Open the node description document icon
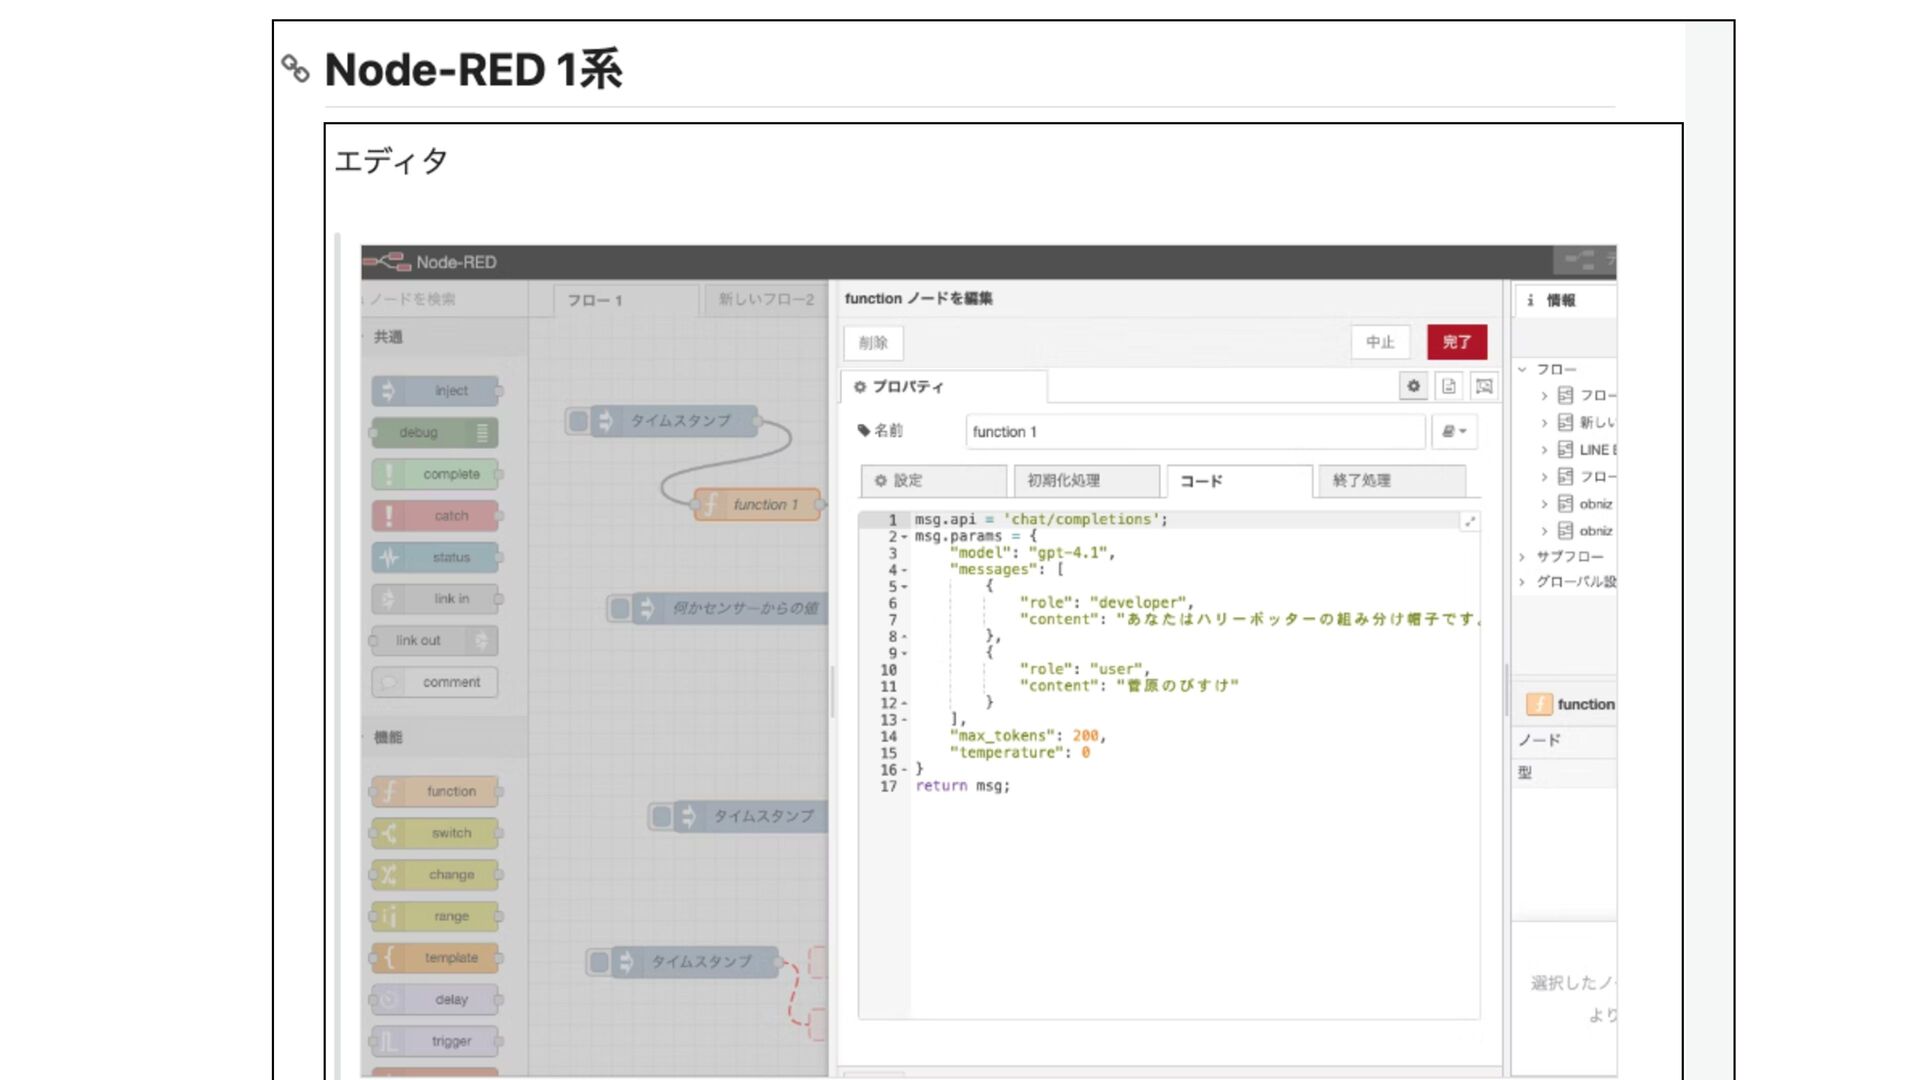Viewport: 1920px width, 1080px height. tap(1449, 386)
